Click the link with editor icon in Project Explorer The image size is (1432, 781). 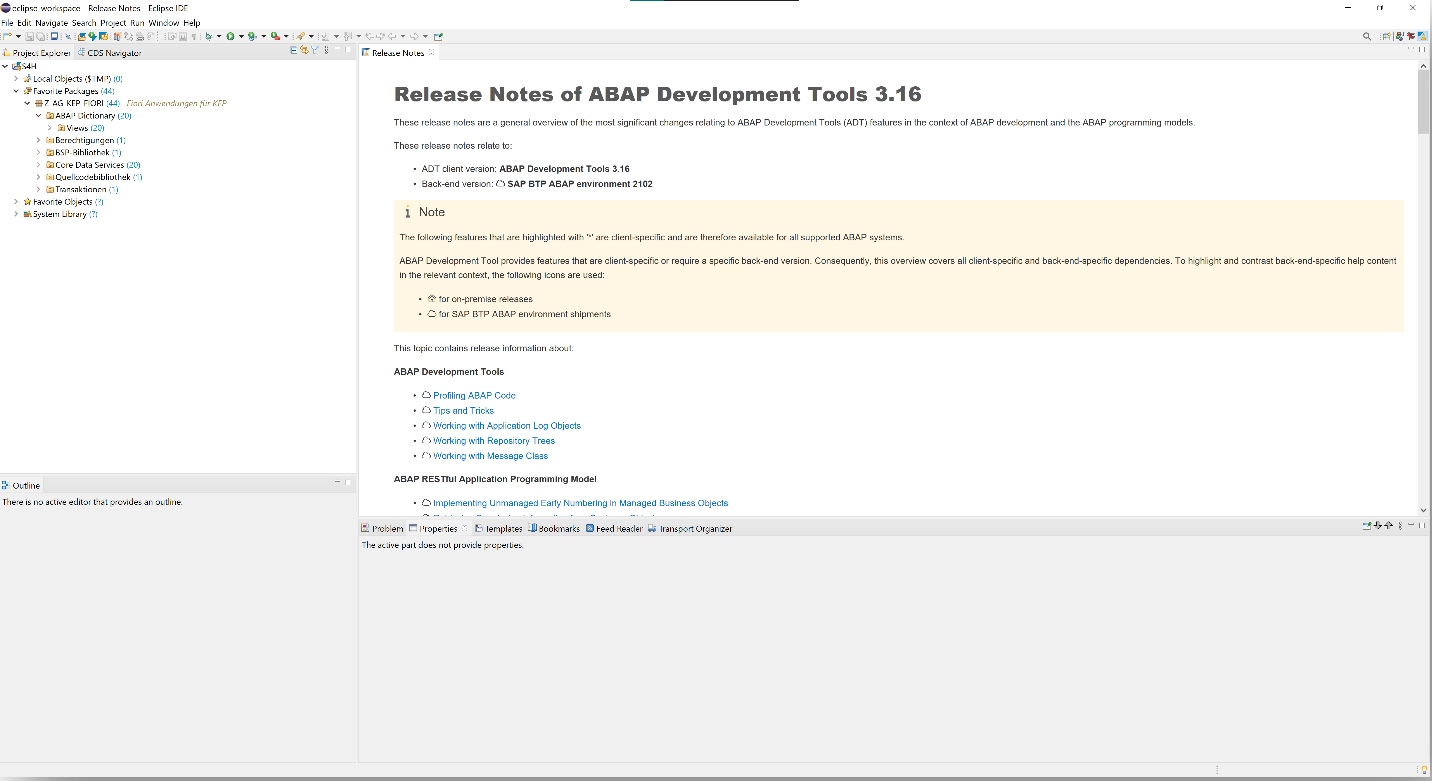pos(304,51)
